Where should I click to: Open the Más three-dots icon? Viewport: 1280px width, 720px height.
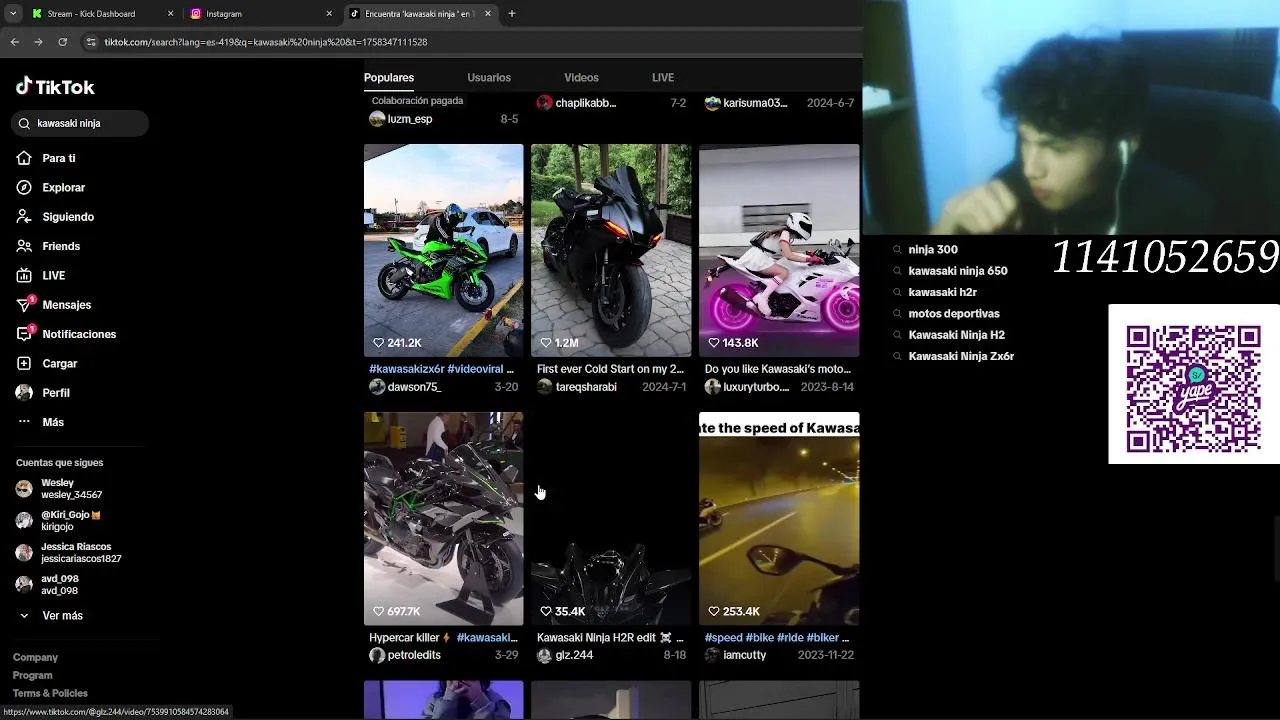pyautogui.click(x=24, y=422)
